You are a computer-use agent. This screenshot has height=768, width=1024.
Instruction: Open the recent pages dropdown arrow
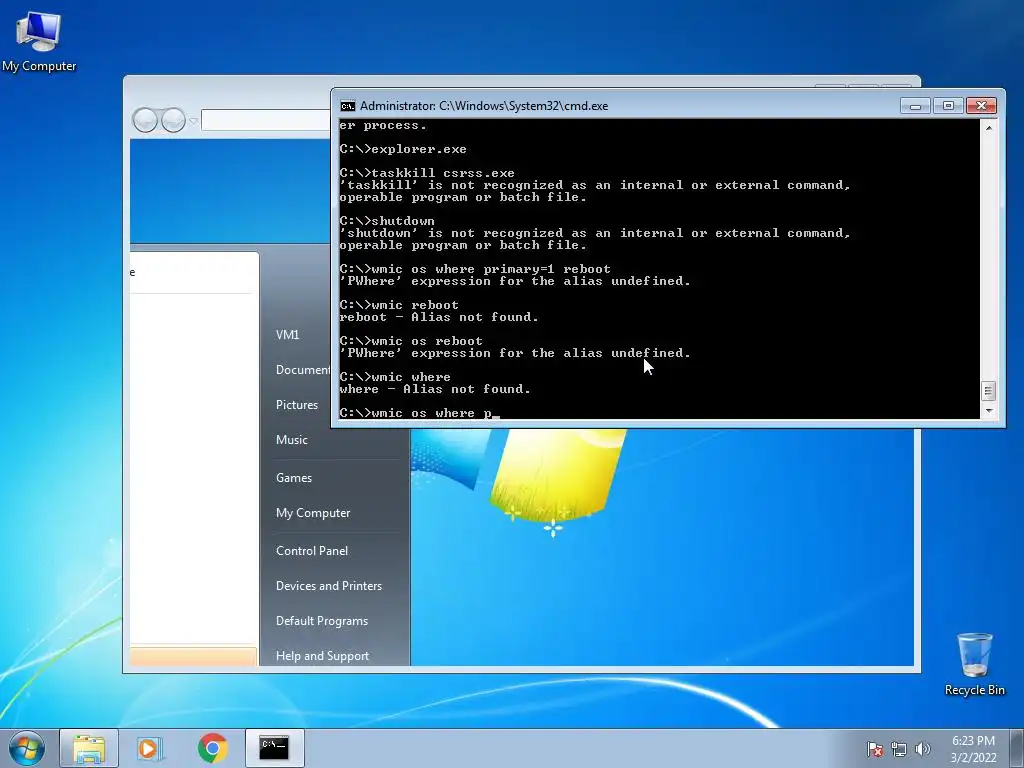(193, 121)
